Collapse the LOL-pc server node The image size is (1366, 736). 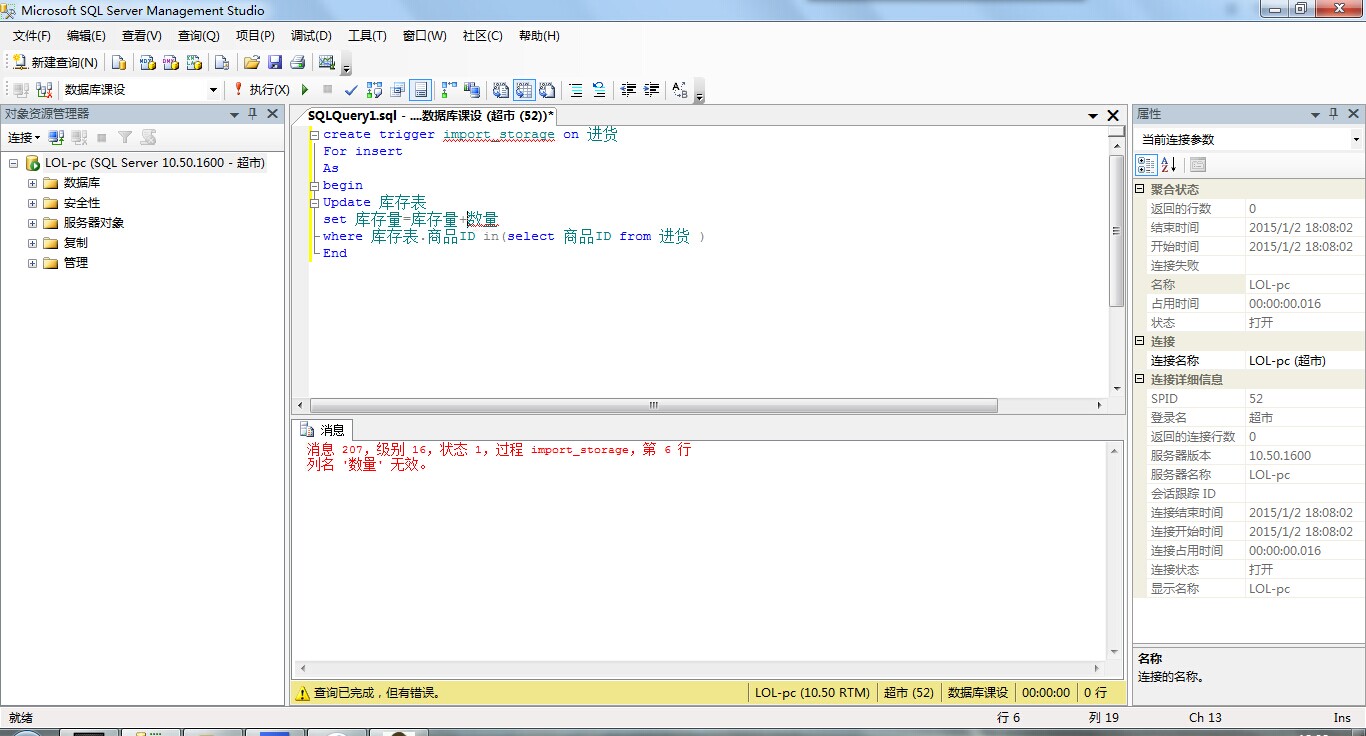(13, 163)
